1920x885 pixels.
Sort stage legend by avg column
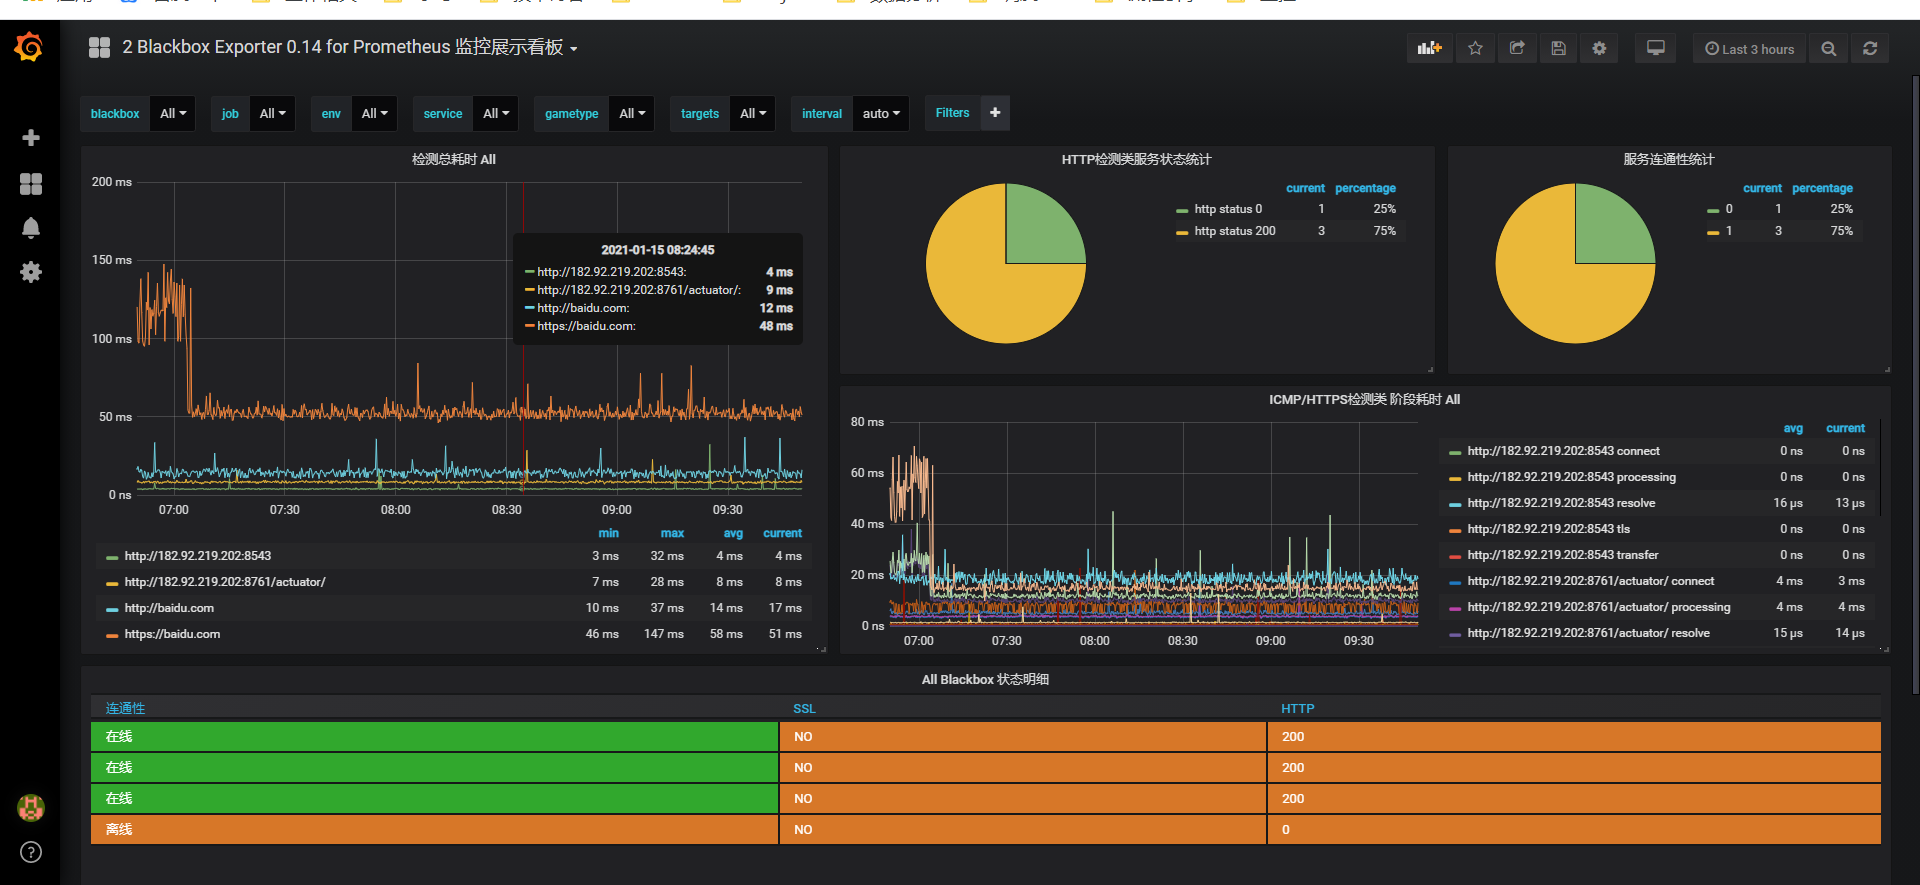pyautogui.click(x=1793, y=428)
